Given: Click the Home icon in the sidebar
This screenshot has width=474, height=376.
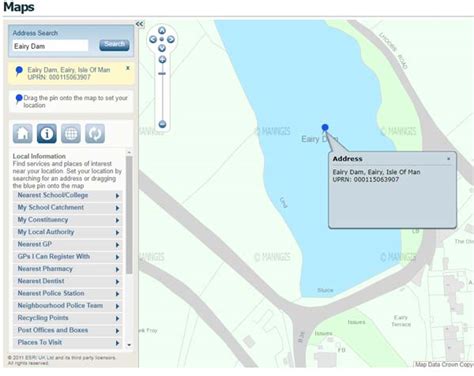Looking at the screenshot, I should click(23, 133).
